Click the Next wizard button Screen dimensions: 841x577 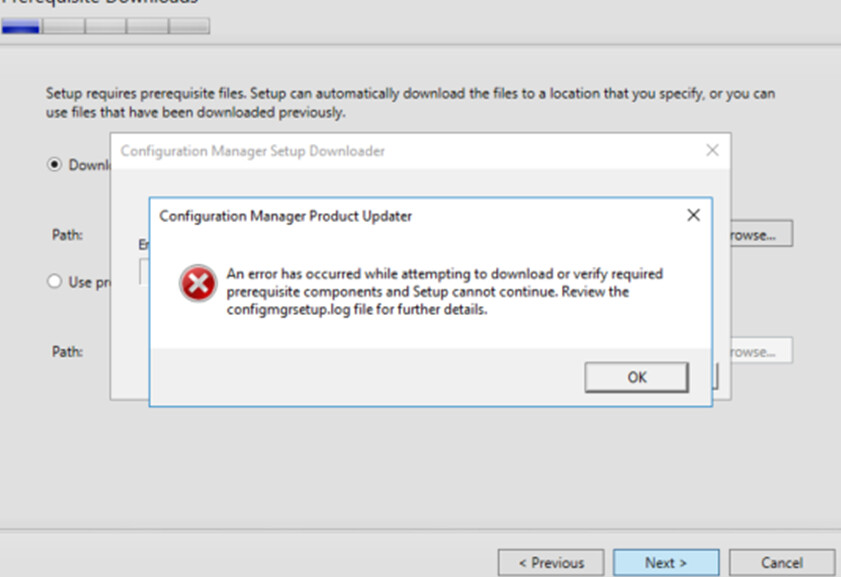tap(666, 562)
